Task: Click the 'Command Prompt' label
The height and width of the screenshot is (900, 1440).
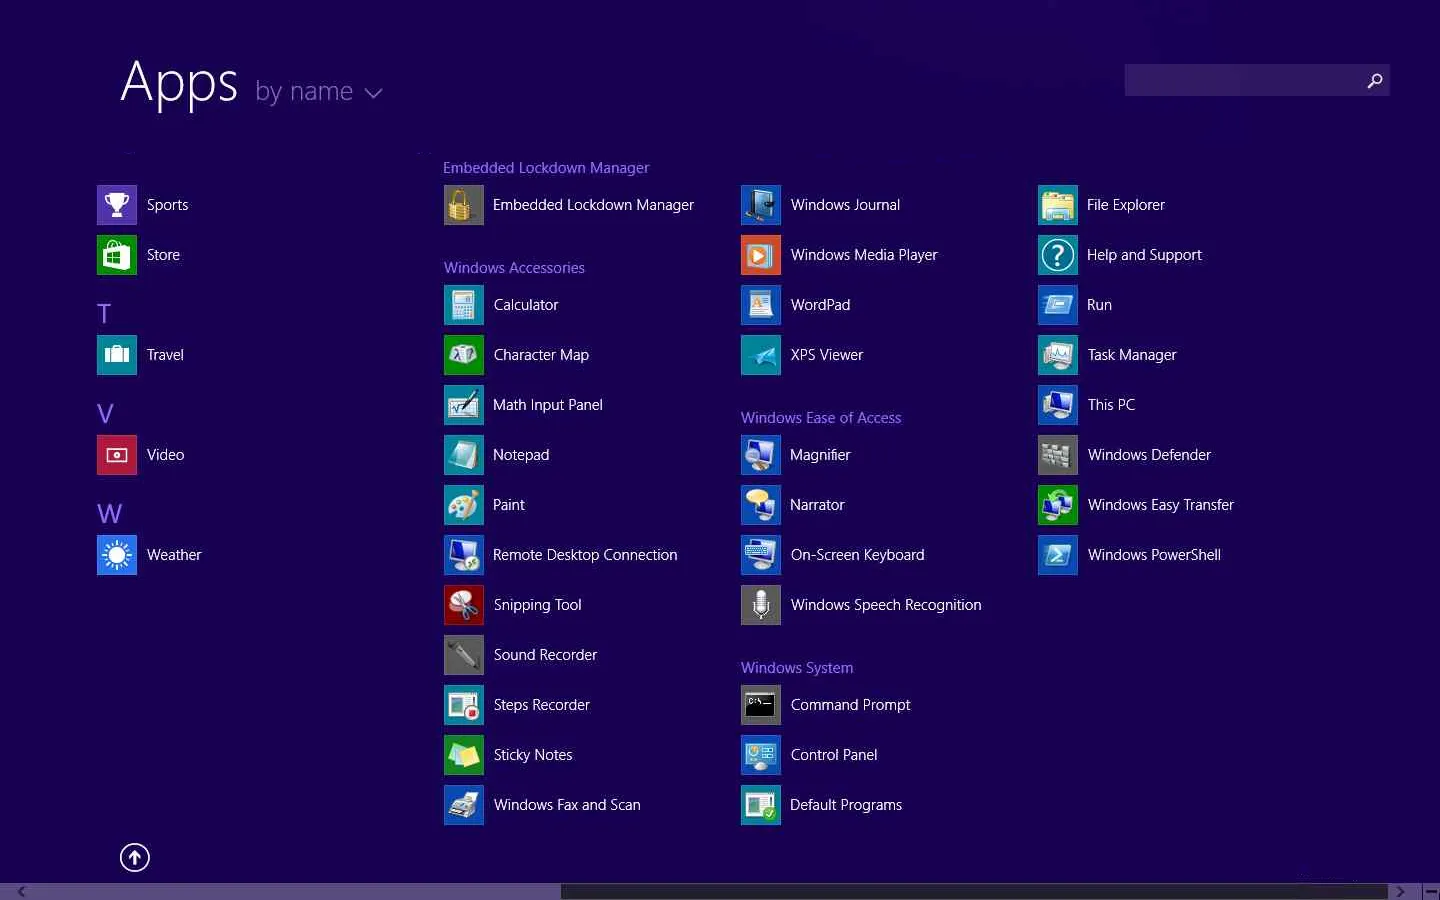Action: [x=850, y=705]
